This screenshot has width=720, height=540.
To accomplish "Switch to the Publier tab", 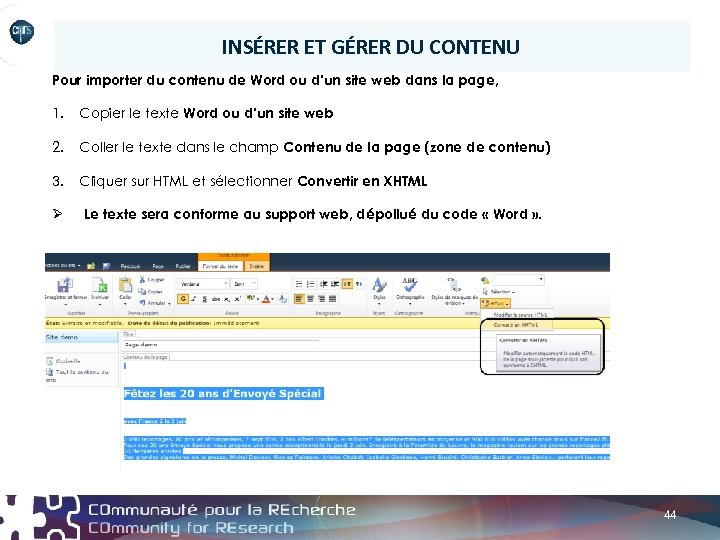I will click(183, 266).
